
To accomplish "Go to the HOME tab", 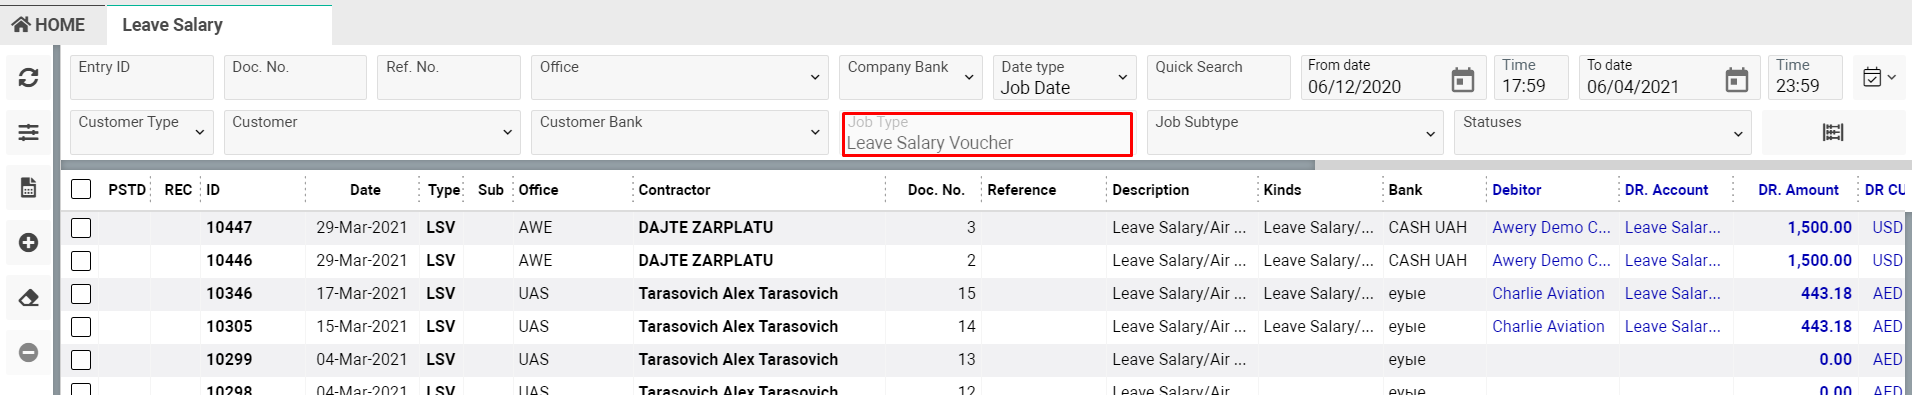I will [48, 24].
